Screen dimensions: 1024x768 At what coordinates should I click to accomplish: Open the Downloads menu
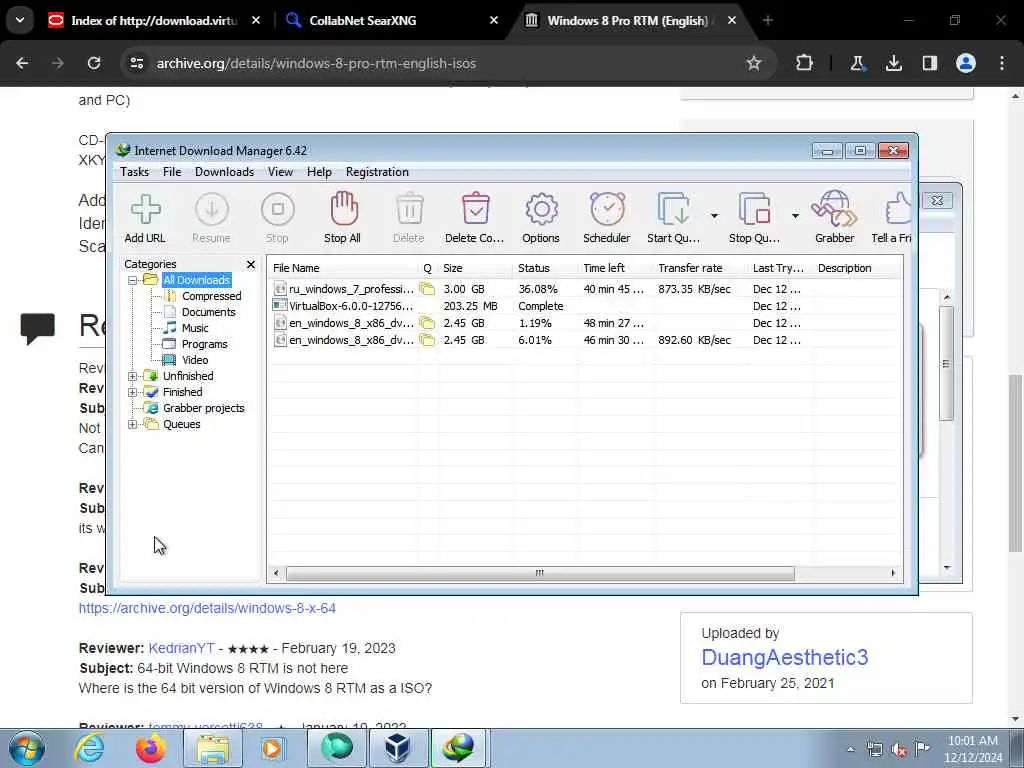[225, 172]
